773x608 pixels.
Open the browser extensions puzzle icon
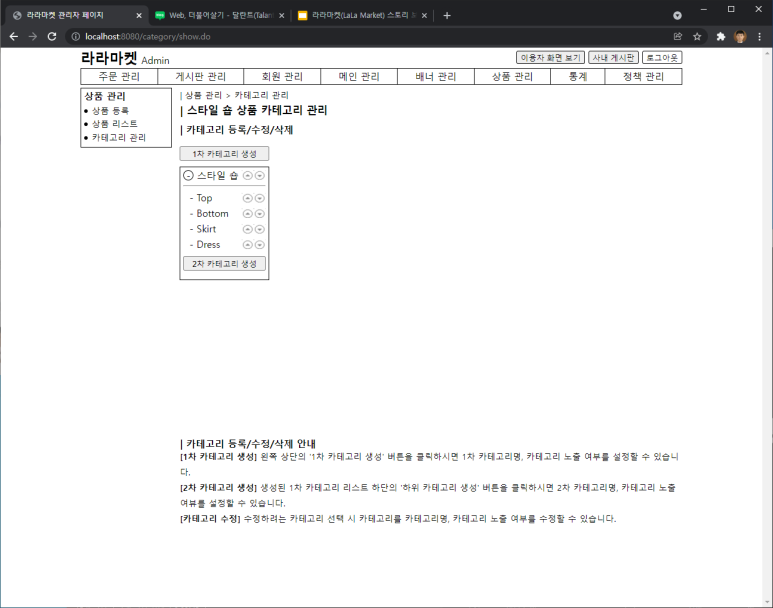tap(720, 36)
